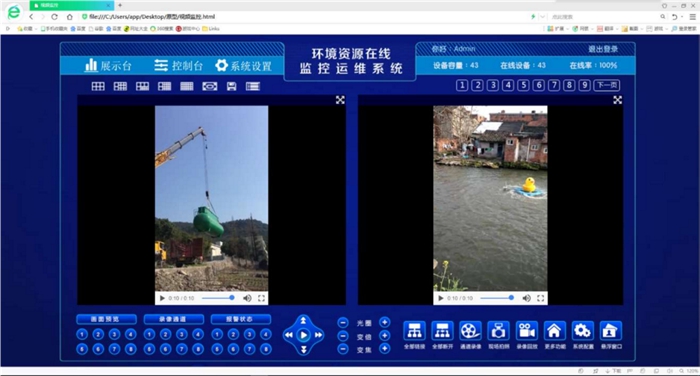Switch to the 控制台 tab
Image resolution: width=700 pixels, height=376 pixels.
tap(179, 66)
